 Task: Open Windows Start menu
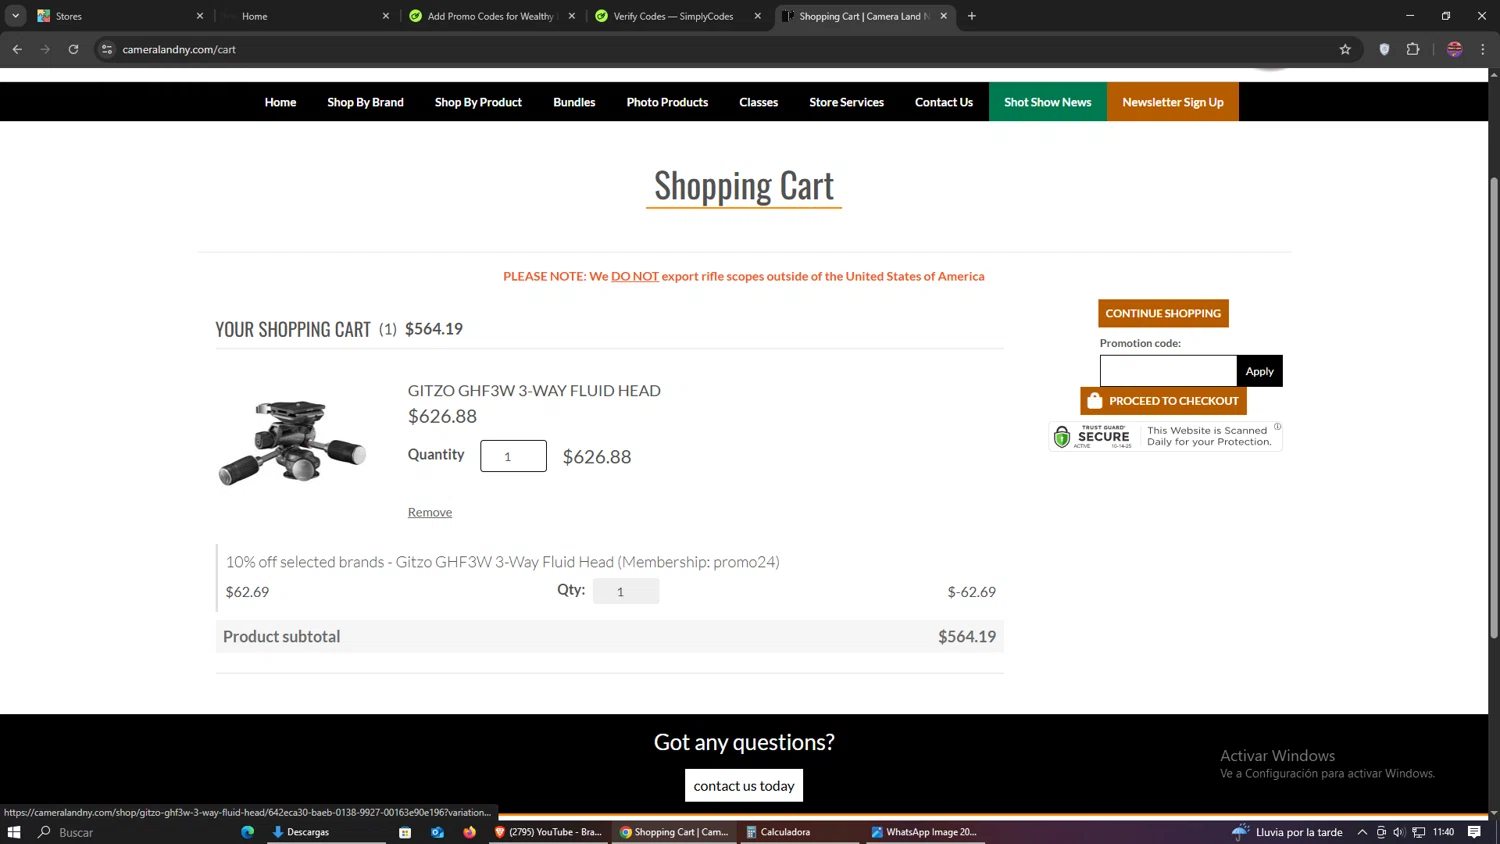pyautogui.click(x=14, y=832)
